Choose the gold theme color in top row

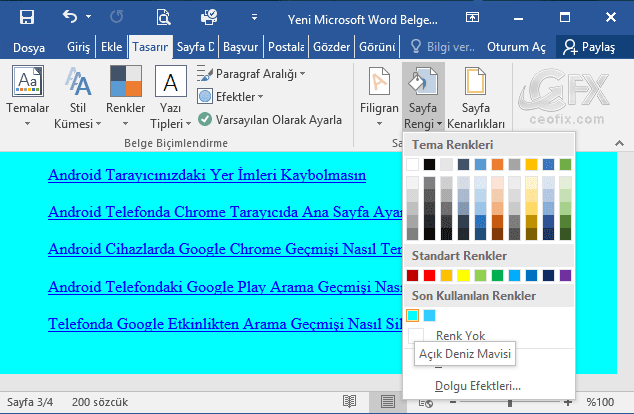(531, 165)
